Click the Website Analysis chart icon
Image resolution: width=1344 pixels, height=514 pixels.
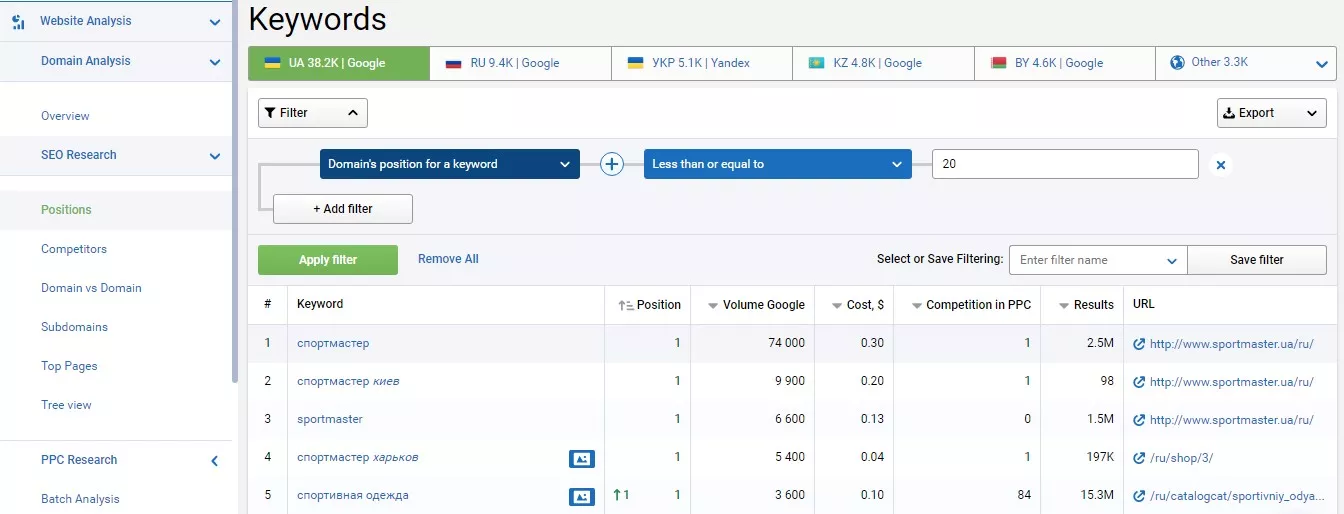[x=18, y=21]
